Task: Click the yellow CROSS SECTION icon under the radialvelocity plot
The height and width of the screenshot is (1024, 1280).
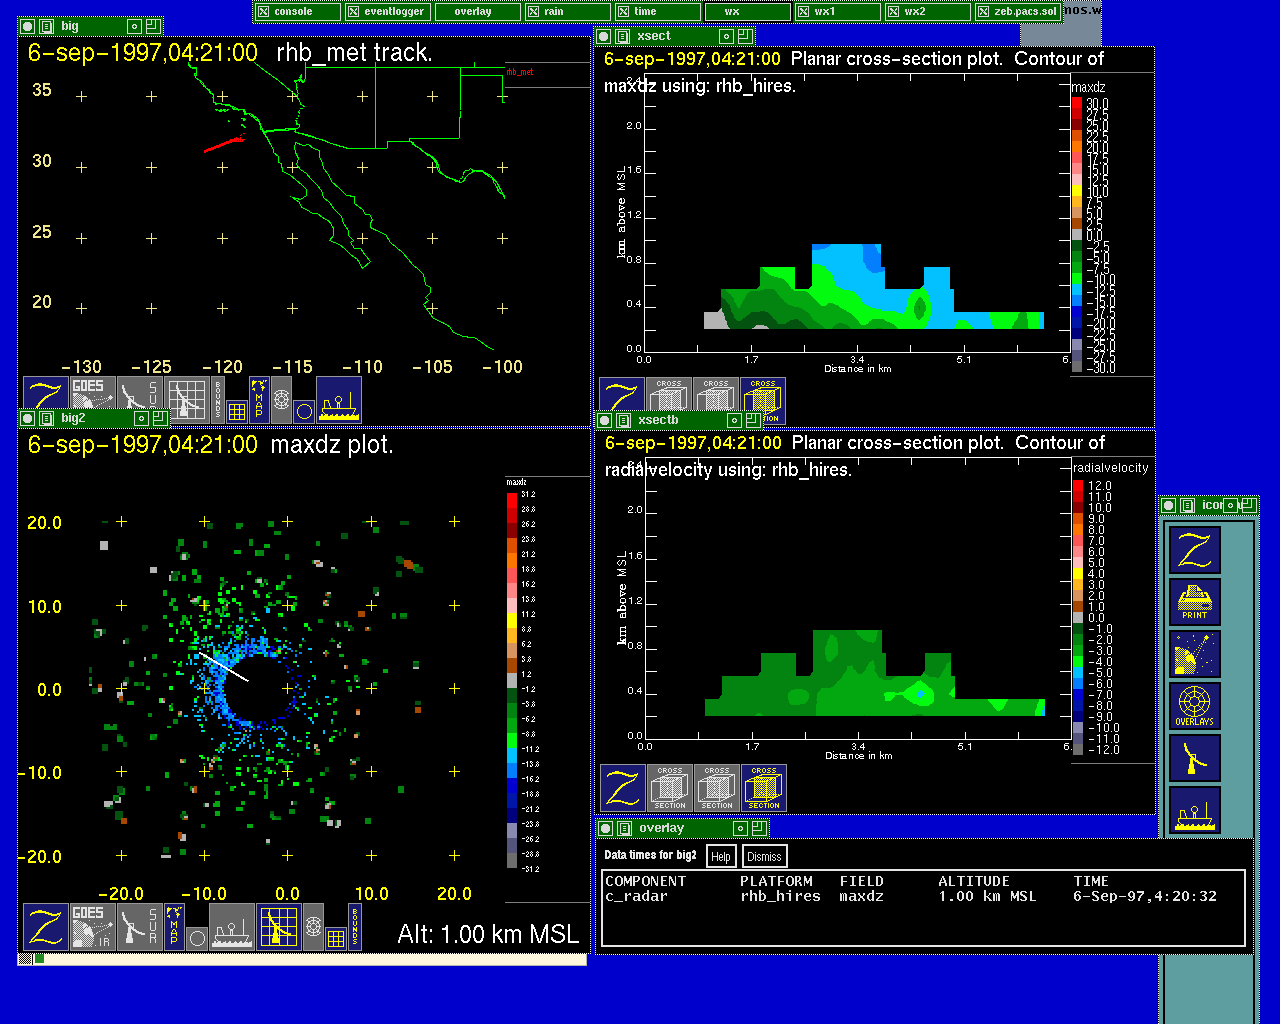Action: click(x=763, y=788)
